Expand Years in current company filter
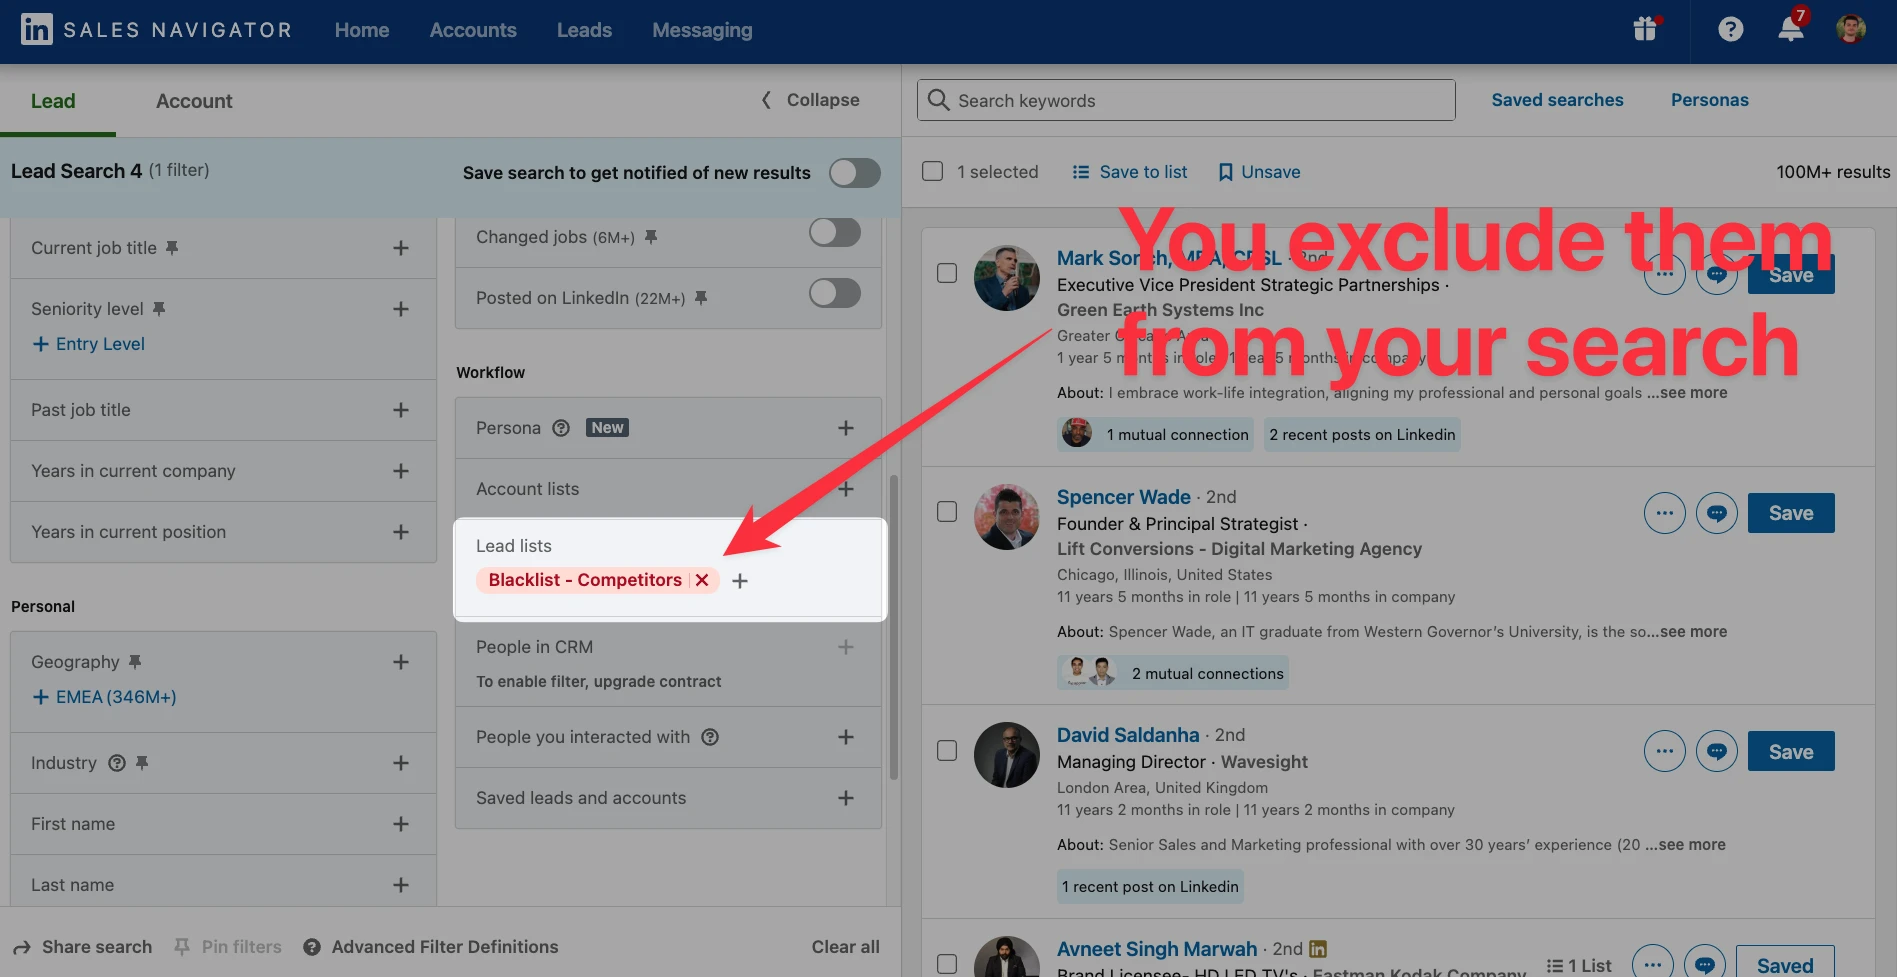This screenshot has width=1897, height=977. pyautogui.click(x=401, y=471)
